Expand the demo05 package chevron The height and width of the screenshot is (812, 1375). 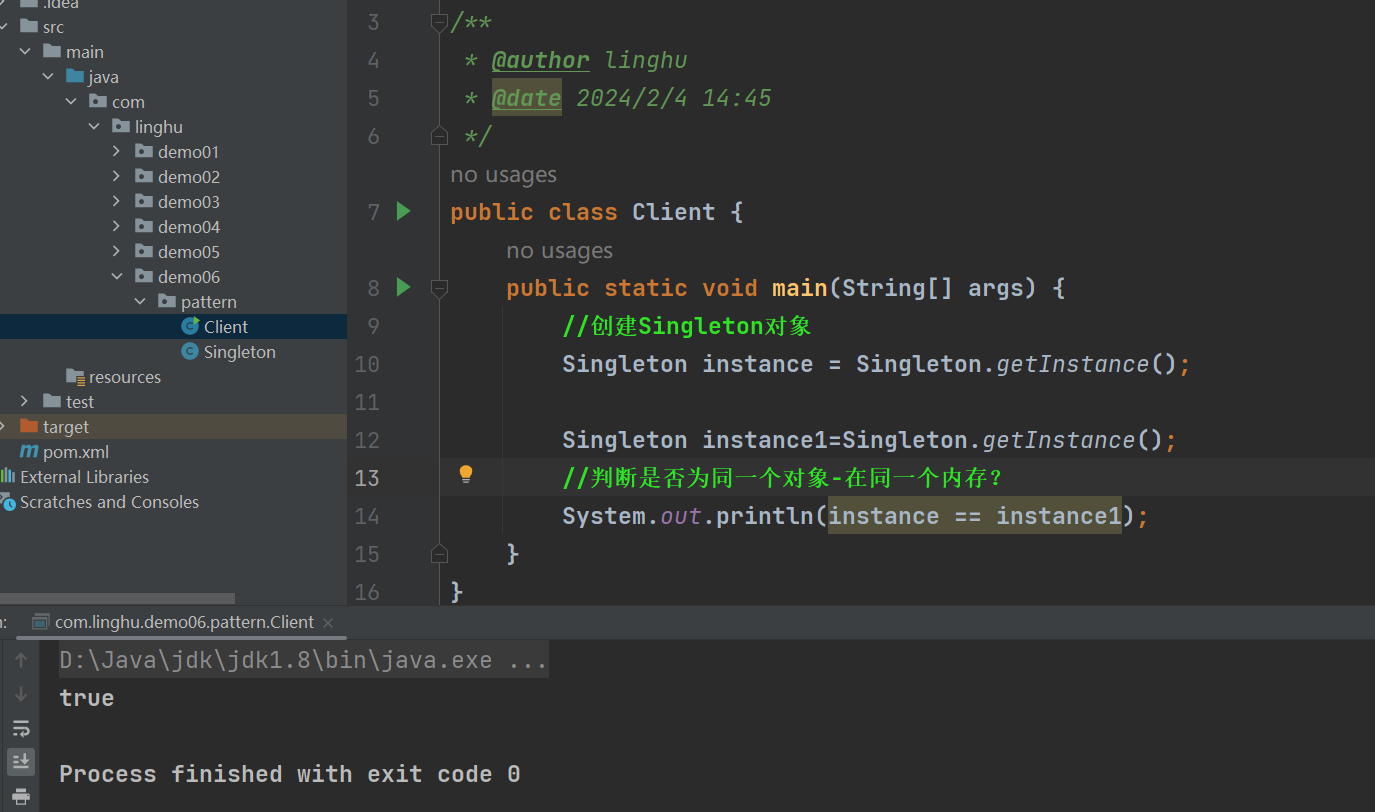pos(117,252)
